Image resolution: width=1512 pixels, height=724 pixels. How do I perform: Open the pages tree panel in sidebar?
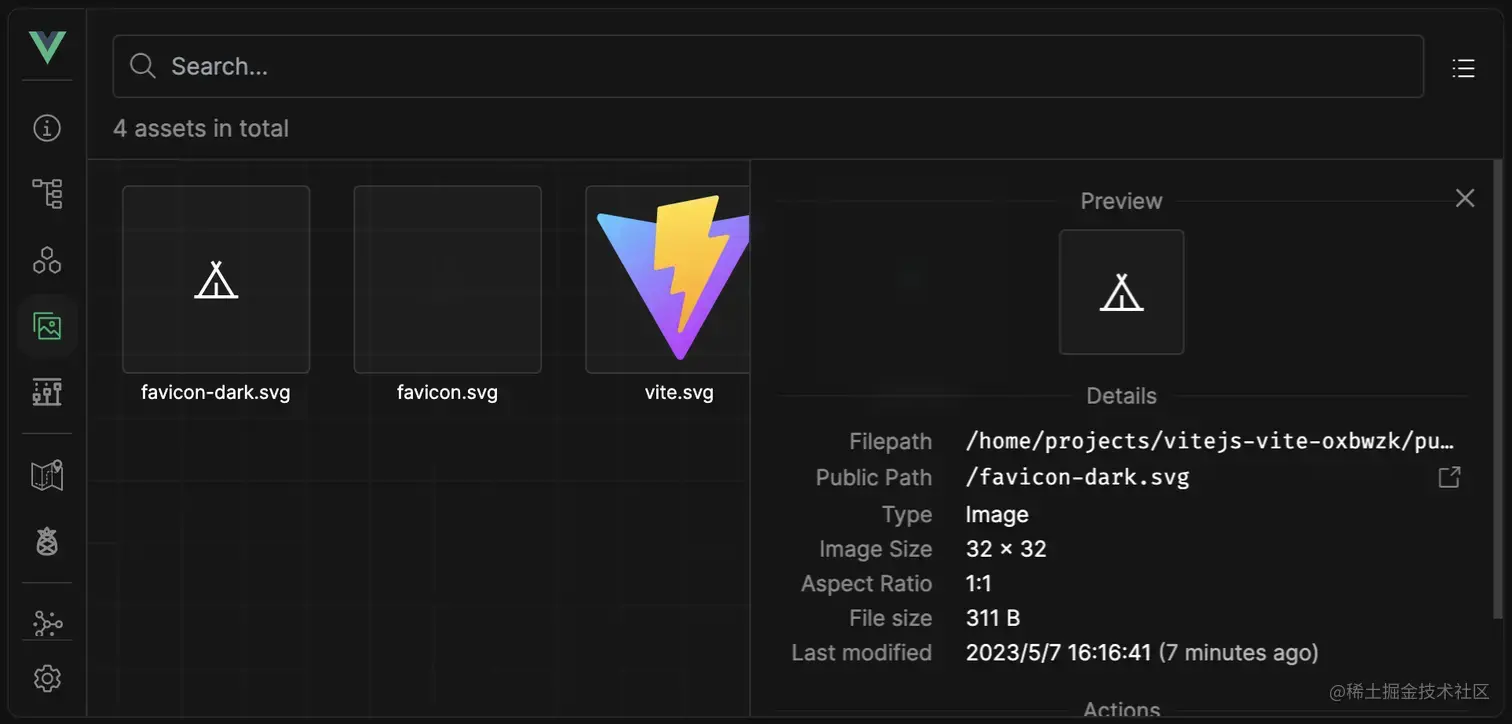tap(46, 192)
